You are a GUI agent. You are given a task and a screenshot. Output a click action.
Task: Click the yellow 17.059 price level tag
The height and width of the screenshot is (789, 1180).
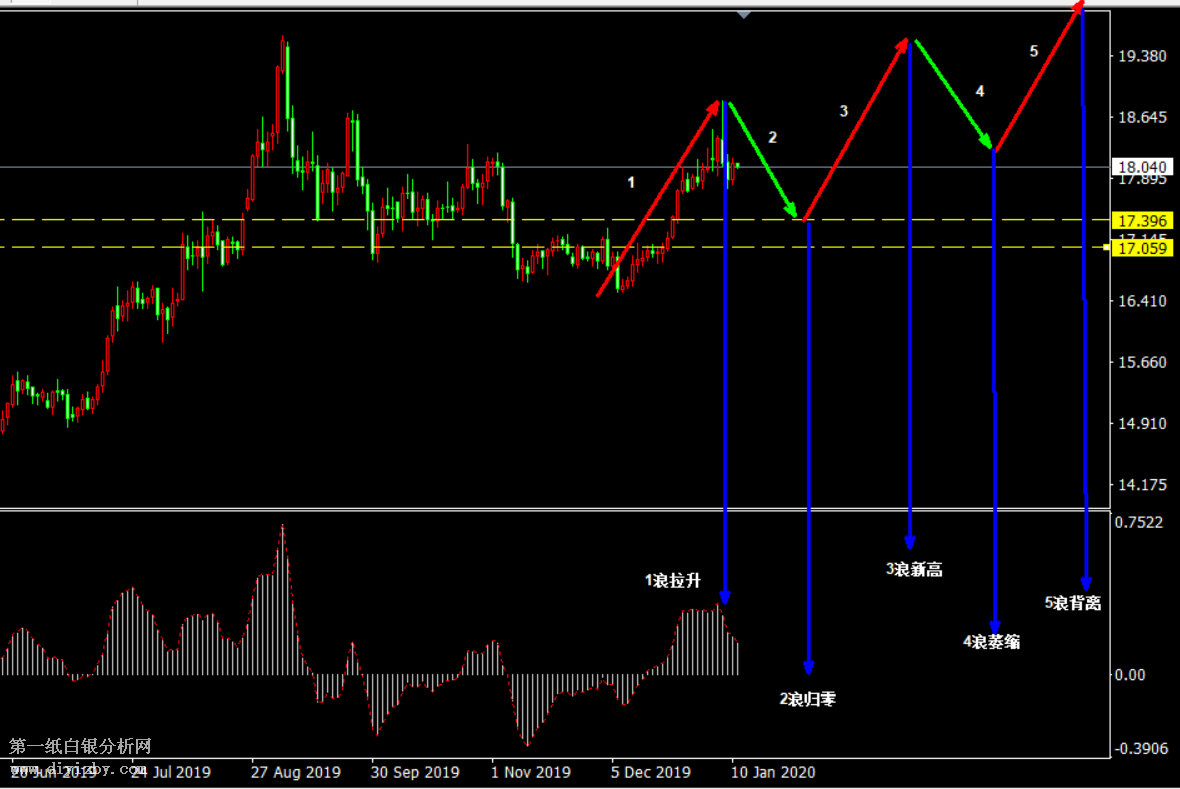[x=1140, y=247]
